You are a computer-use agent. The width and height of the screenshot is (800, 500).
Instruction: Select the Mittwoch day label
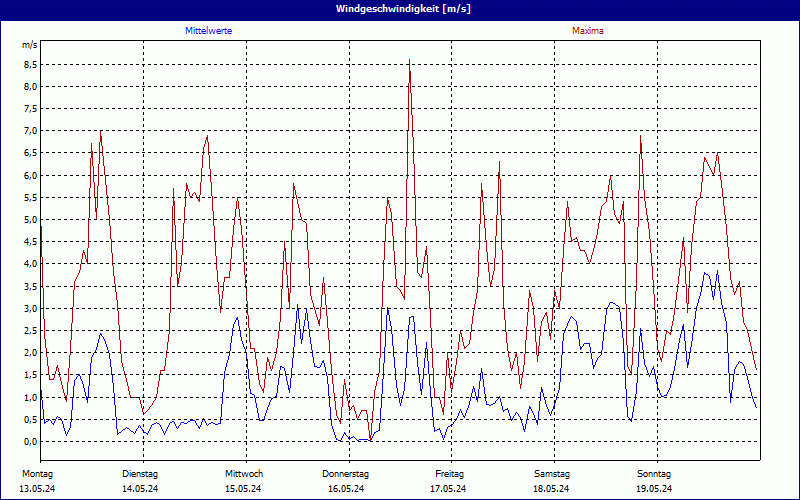244,473
